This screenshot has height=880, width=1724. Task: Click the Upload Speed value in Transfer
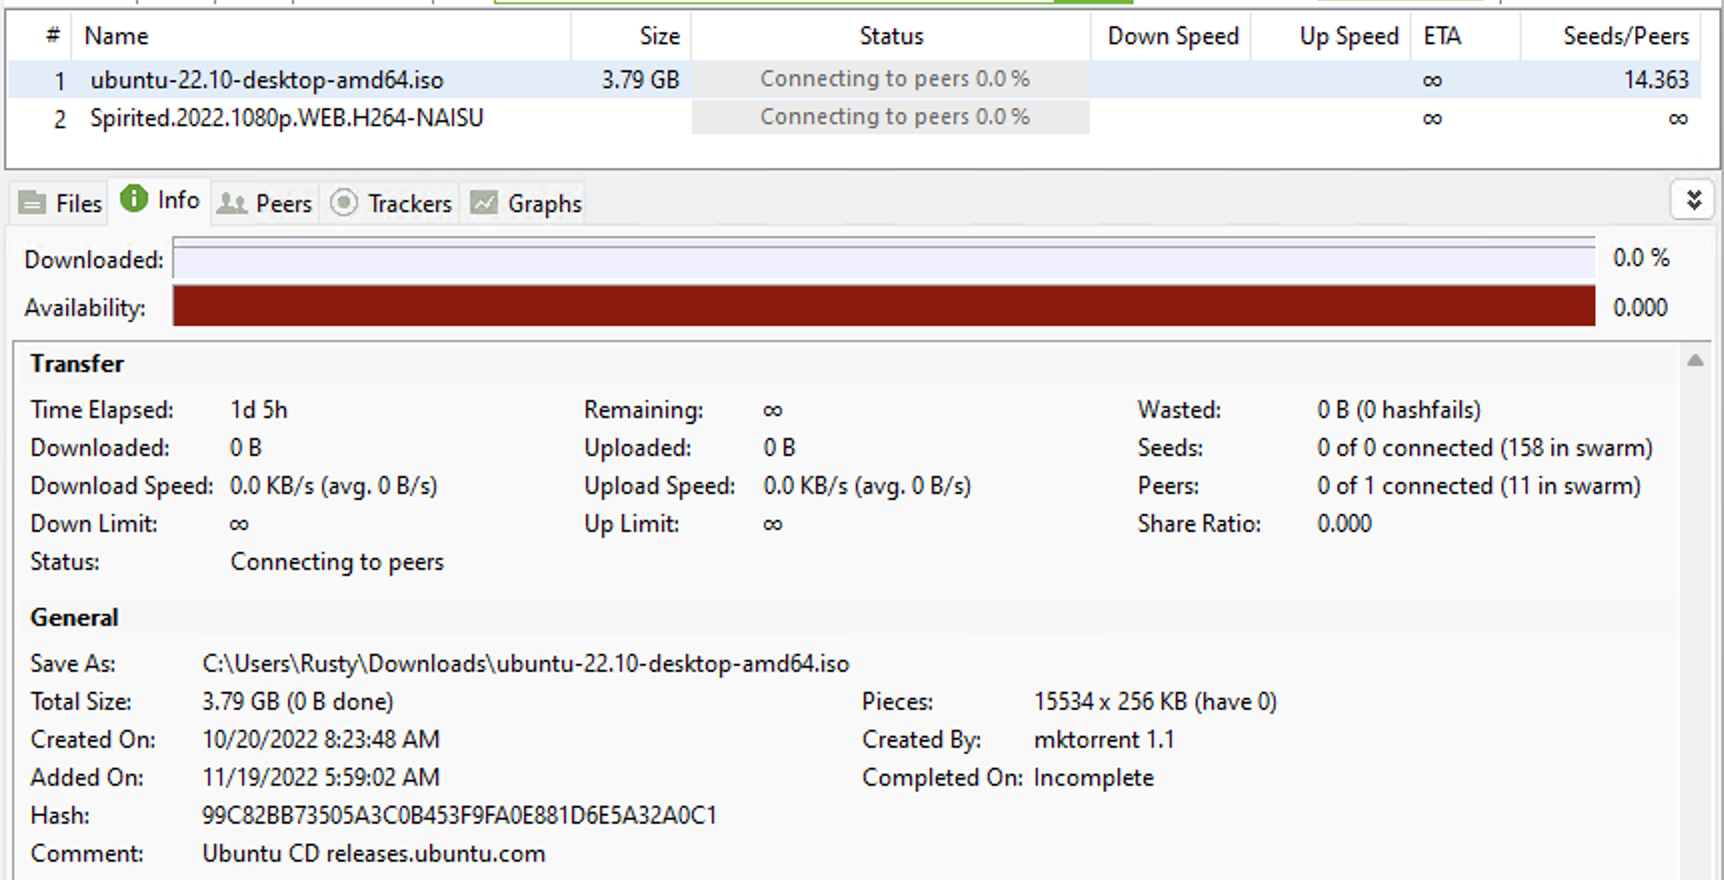pos(867,486)
